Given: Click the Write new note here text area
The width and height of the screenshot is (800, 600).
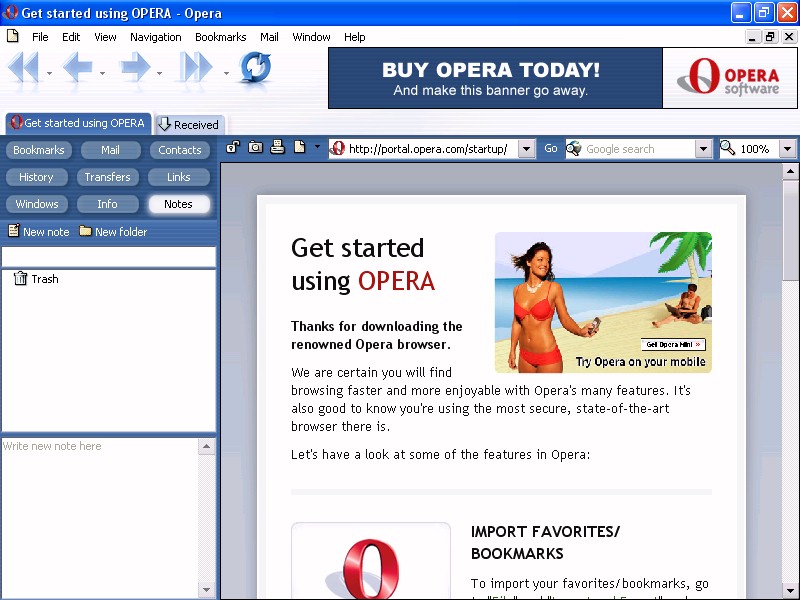Looking at the screenshot, I should coord(99,517).
